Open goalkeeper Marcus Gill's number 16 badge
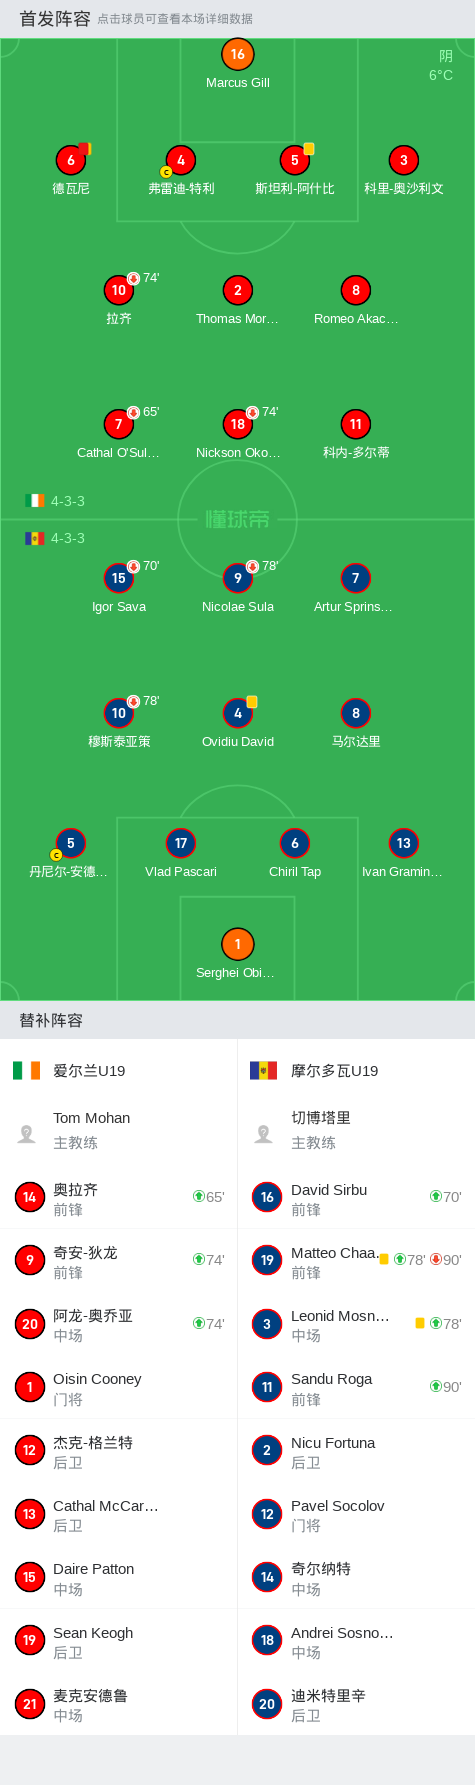The height and width of the screenshot is (1785, 475). 237,55
